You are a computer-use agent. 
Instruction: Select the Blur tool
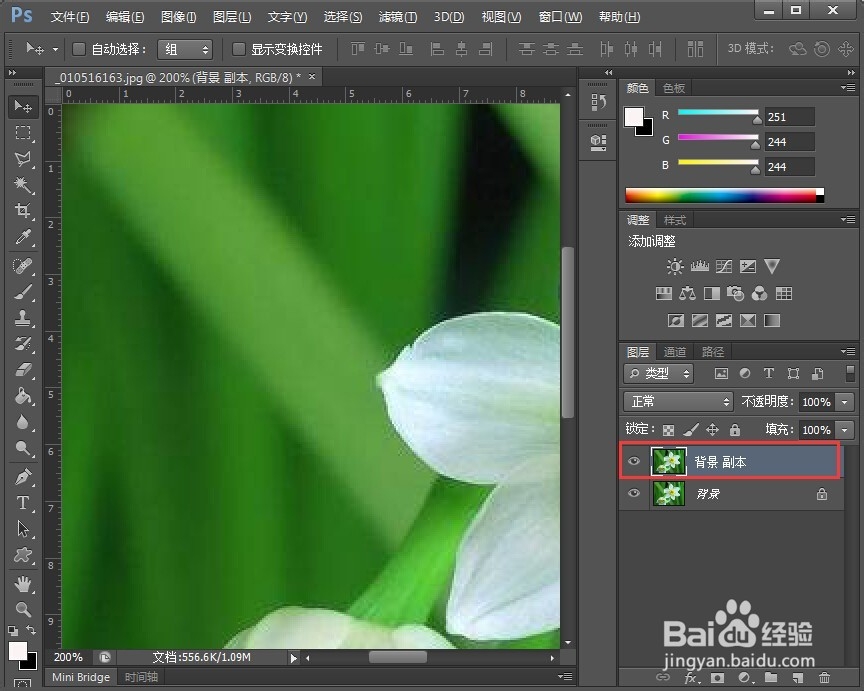(23, 423)
